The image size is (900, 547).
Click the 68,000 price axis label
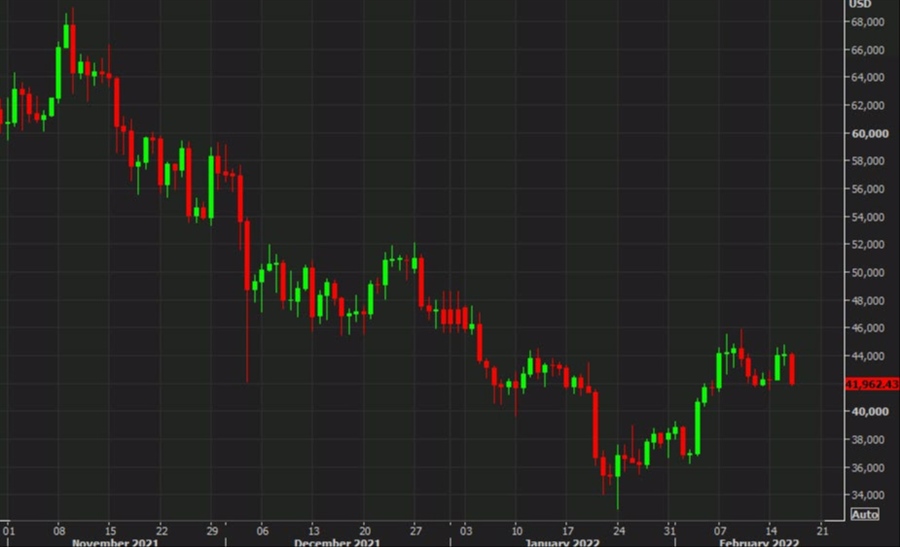(868, 22)
